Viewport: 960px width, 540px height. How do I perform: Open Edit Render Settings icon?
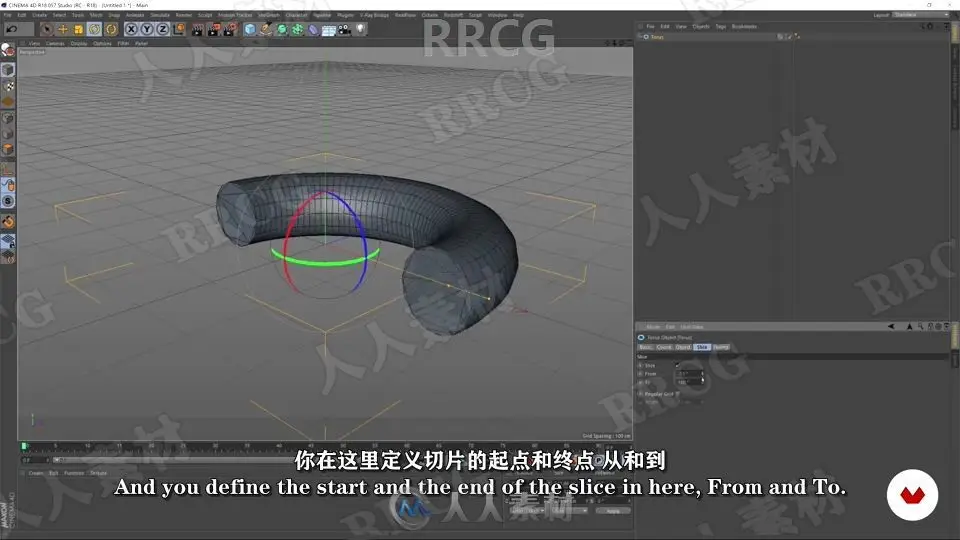[230, 29]
